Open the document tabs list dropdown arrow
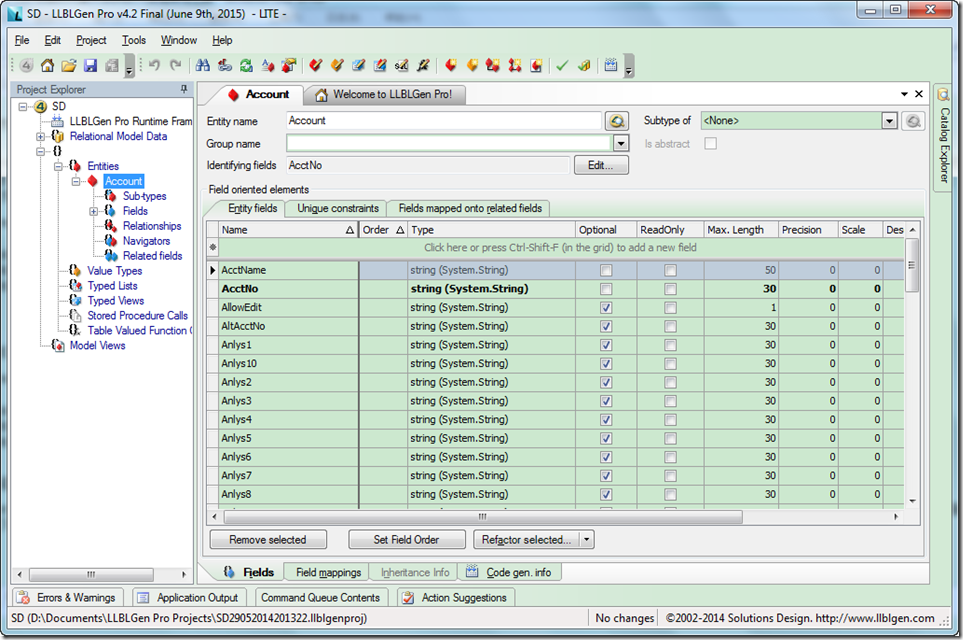This screenshot has height=640, width=963. click(904, 94)
